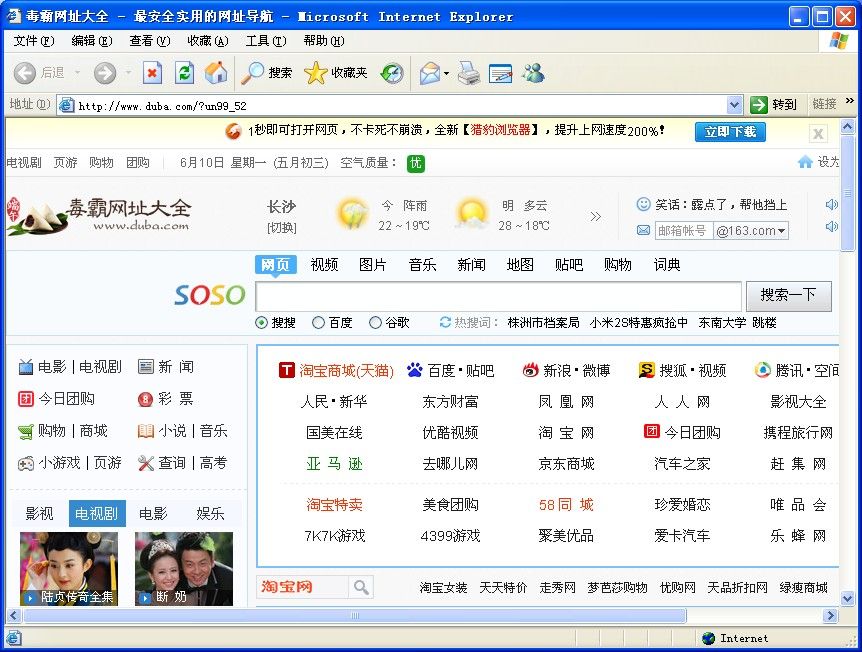Open the address bar dropdown arrow
Screen dimensions: 862x652
pos(734,104)
